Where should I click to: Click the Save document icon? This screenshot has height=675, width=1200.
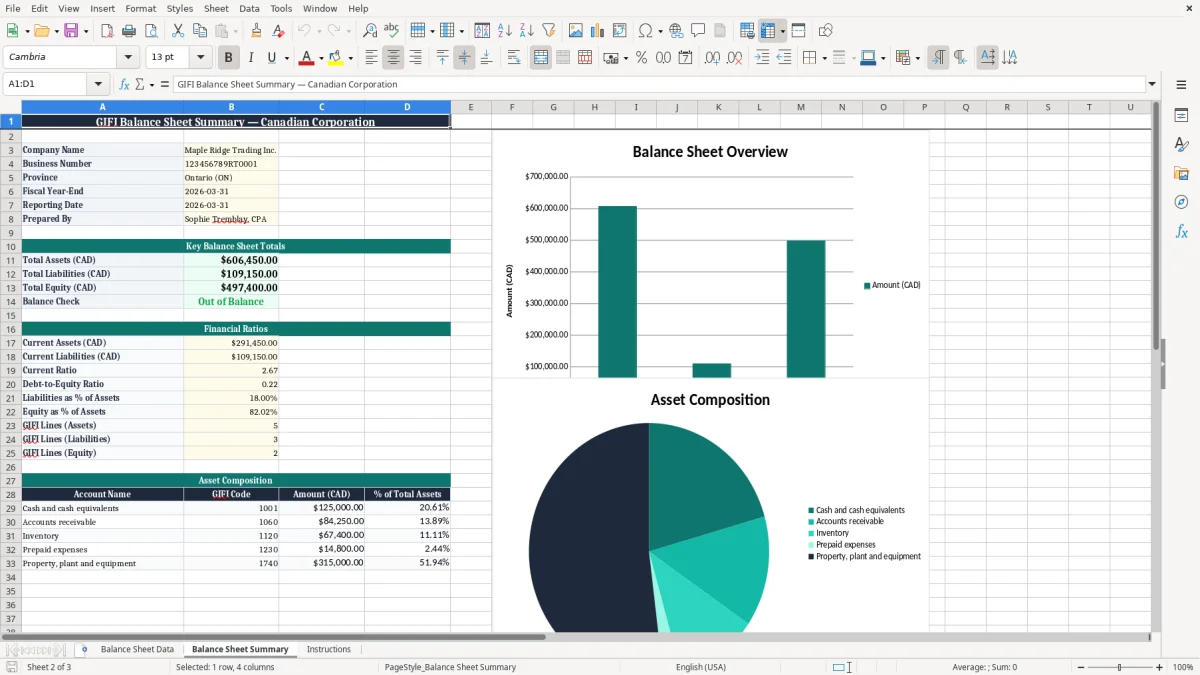click(x=70, y=31)
